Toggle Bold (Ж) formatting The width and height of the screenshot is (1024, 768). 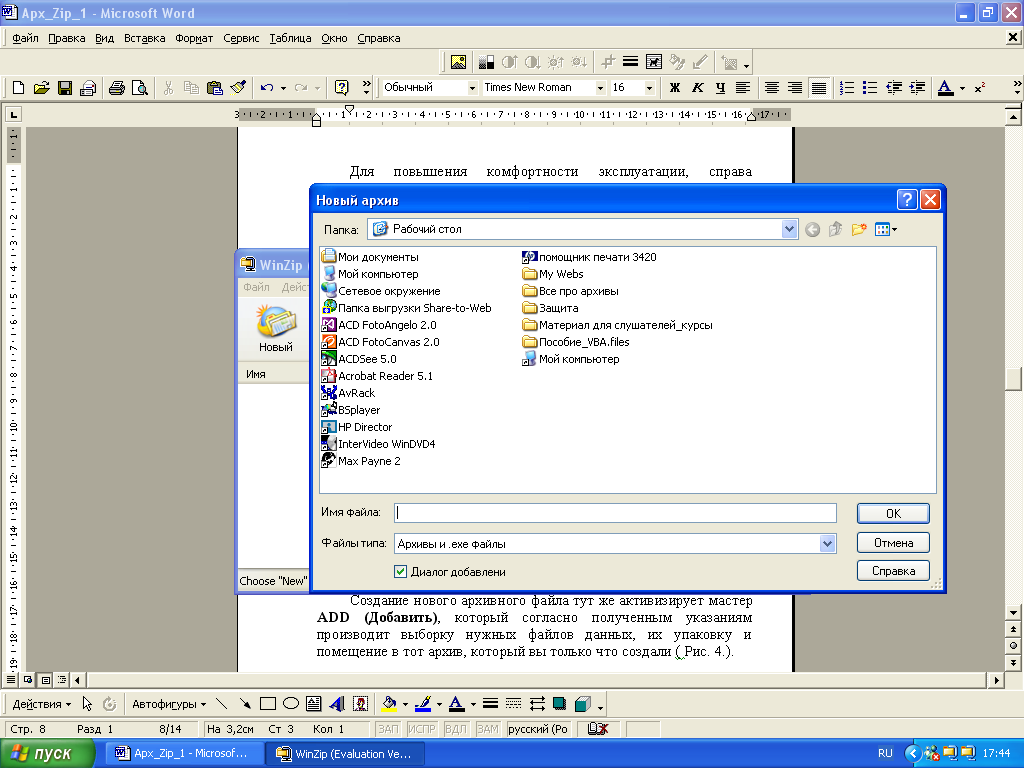pos(675,88)
